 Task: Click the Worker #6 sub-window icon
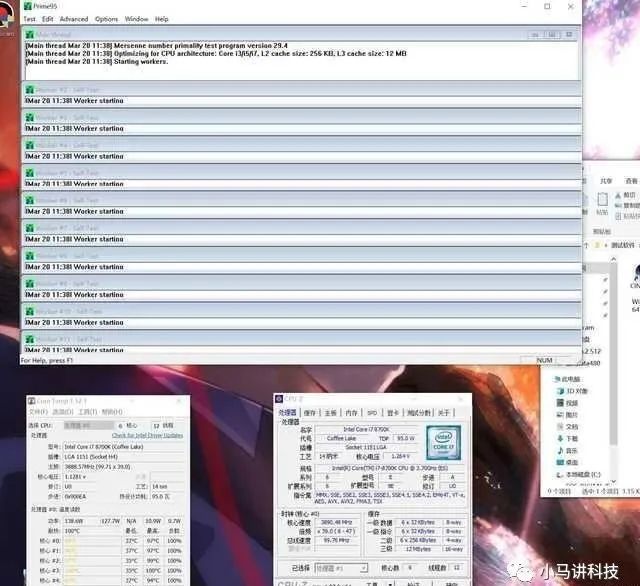pos(30,200)
